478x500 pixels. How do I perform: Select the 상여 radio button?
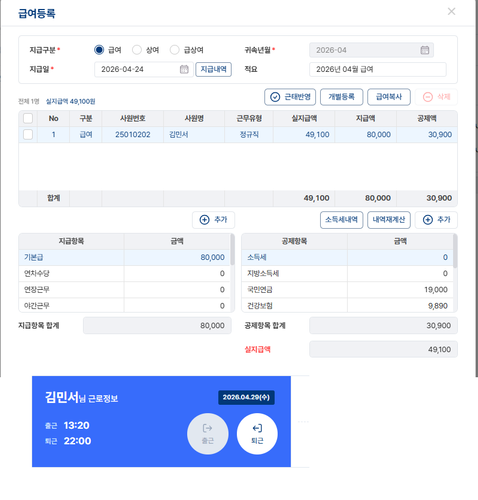(x=137, y=50)
